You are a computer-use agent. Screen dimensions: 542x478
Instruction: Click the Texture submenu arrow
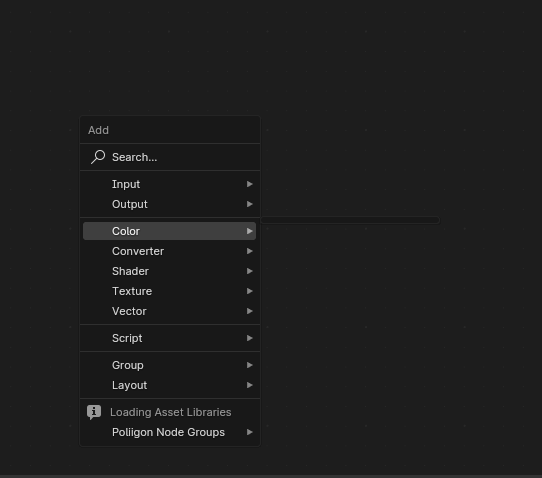(x=250, y=291)
